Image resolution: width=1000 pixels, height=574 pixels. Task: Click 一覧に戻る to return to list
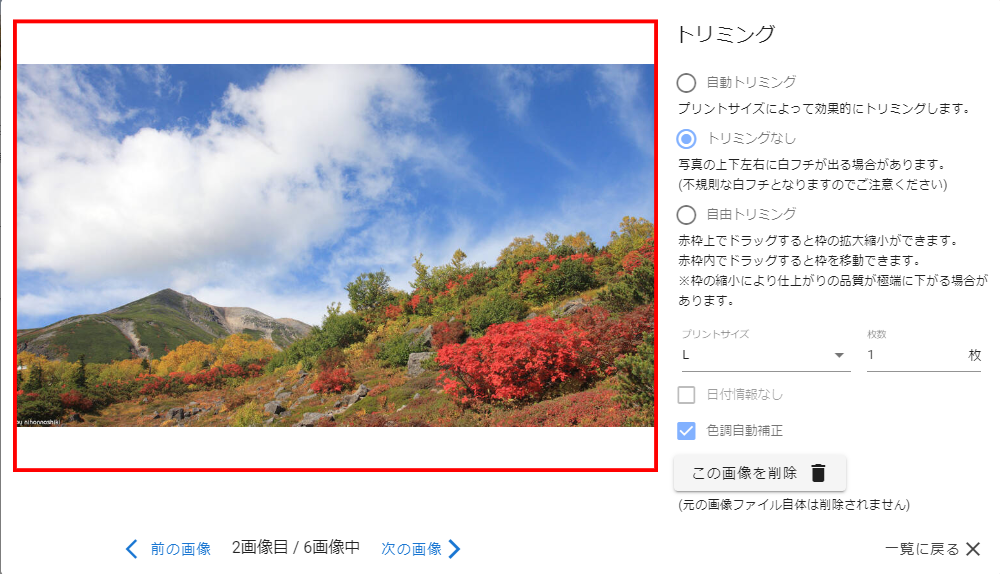pos(922,549)
